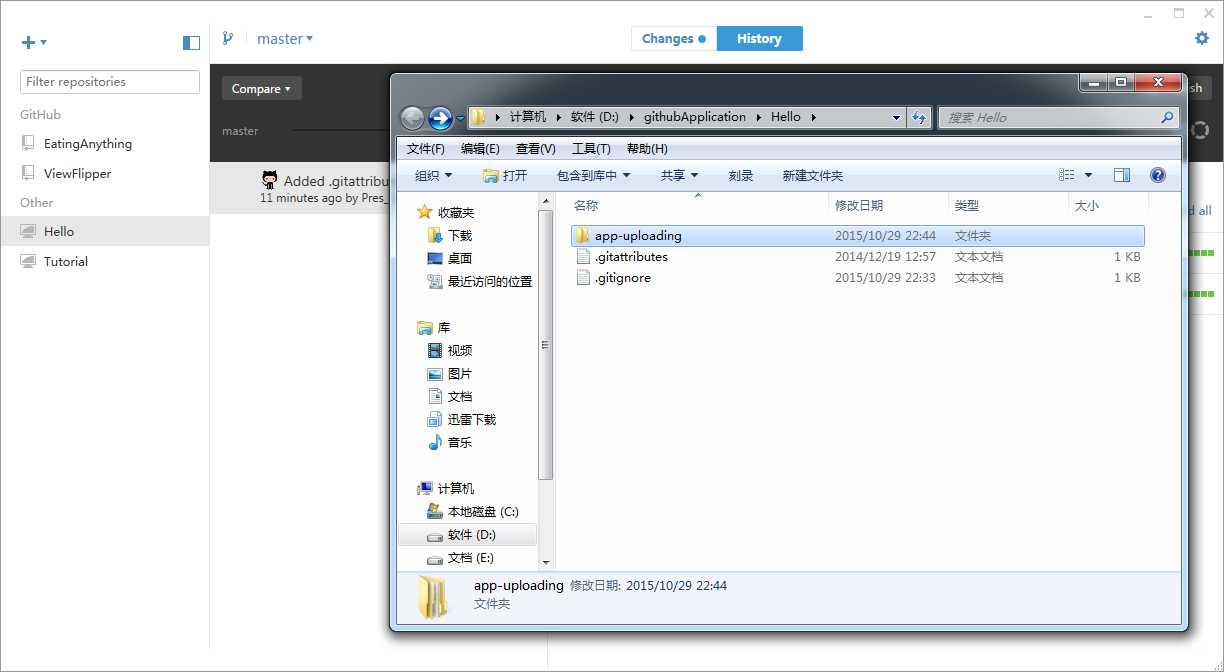
Task: Select 本地磁盘 (C:) drive
Action: click(x=473, y=511)
